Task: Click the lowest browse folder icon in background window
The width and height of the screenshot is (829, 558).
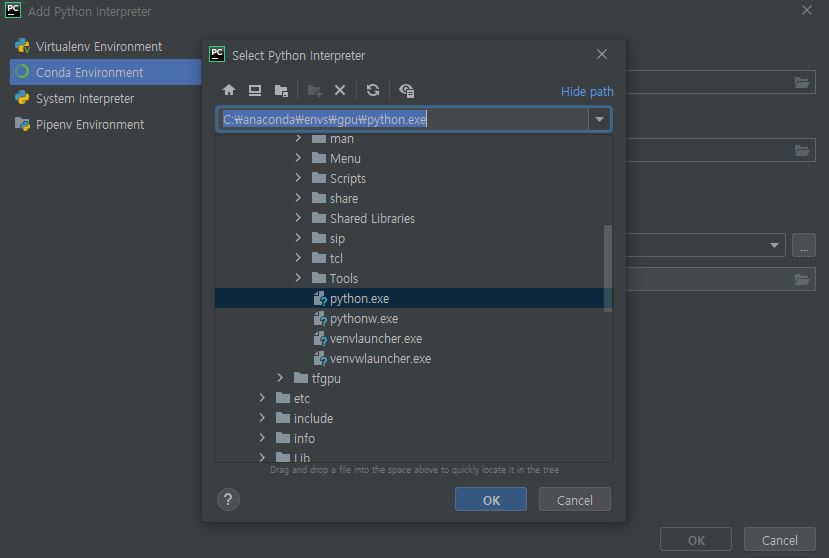Action: pyautogui.click(x=802, y=279)
